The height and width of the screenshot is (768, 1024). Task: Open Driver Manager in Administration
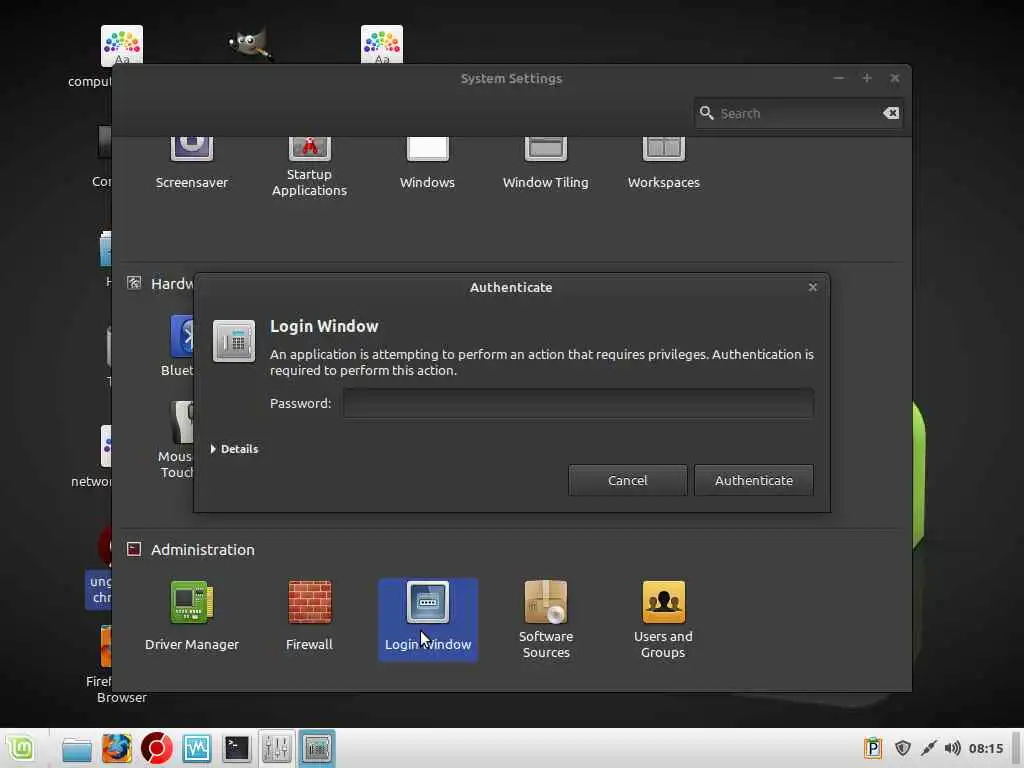(192, 616)
